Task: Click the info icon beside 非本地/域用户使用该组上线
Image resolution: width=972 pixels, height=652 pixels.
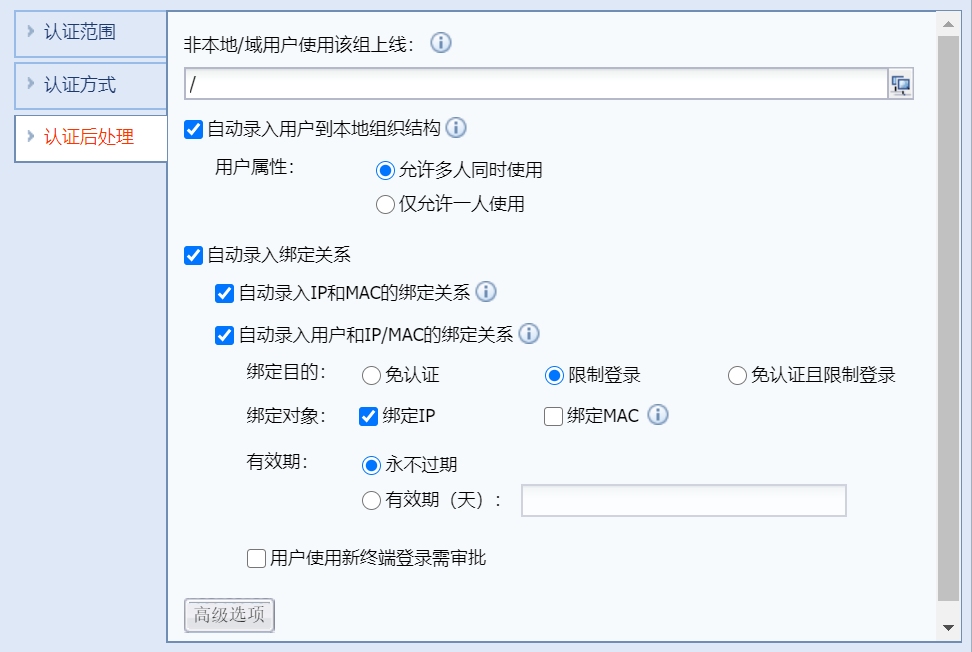Action: tap(440, 43)
